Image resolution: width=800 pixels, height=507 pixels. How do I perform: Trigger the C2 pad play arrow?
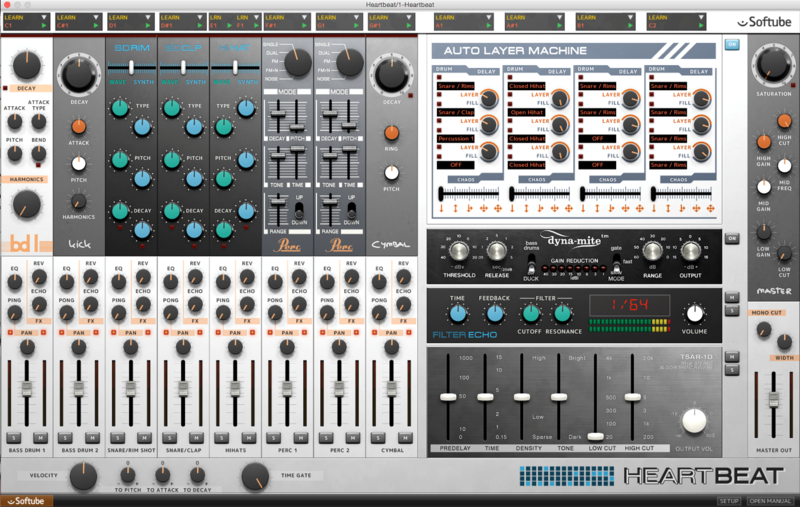tap(702, 25)
